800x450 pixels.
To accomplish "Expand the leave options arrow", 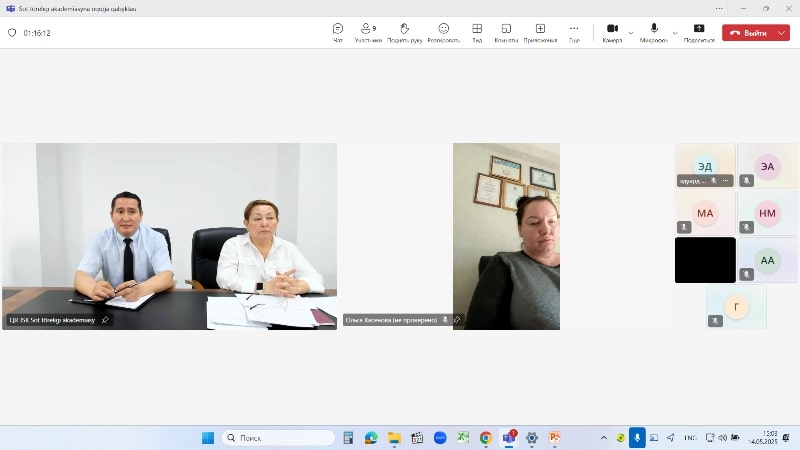I will (782, 33).
